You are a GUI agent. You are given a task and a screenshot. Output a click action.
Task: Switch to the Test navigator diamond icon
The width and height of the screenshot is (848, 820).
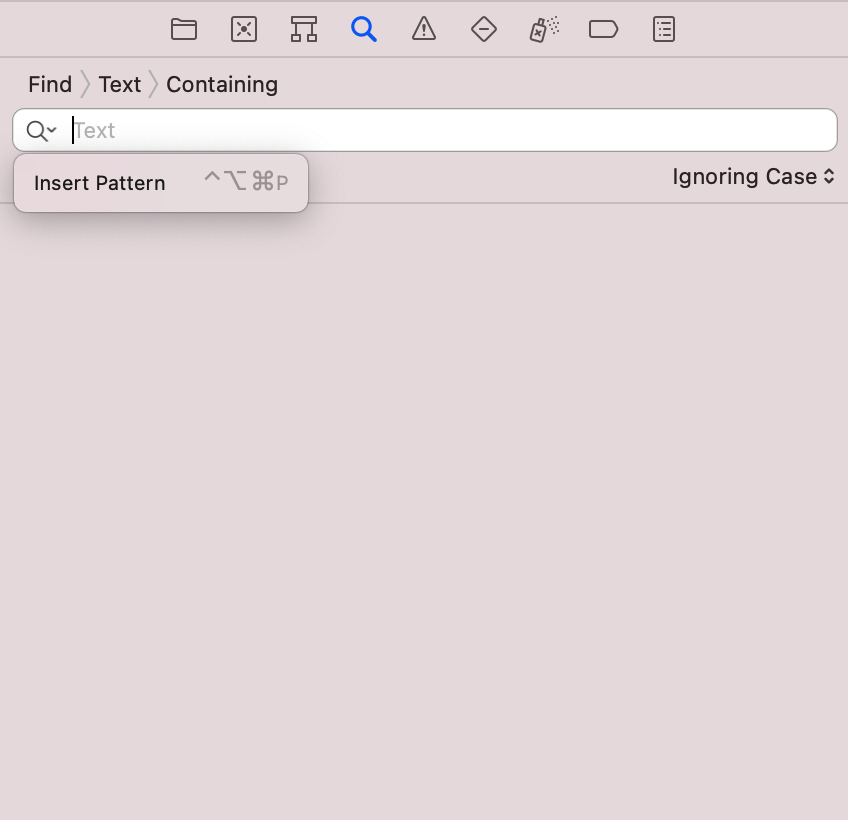pos(483,29)
